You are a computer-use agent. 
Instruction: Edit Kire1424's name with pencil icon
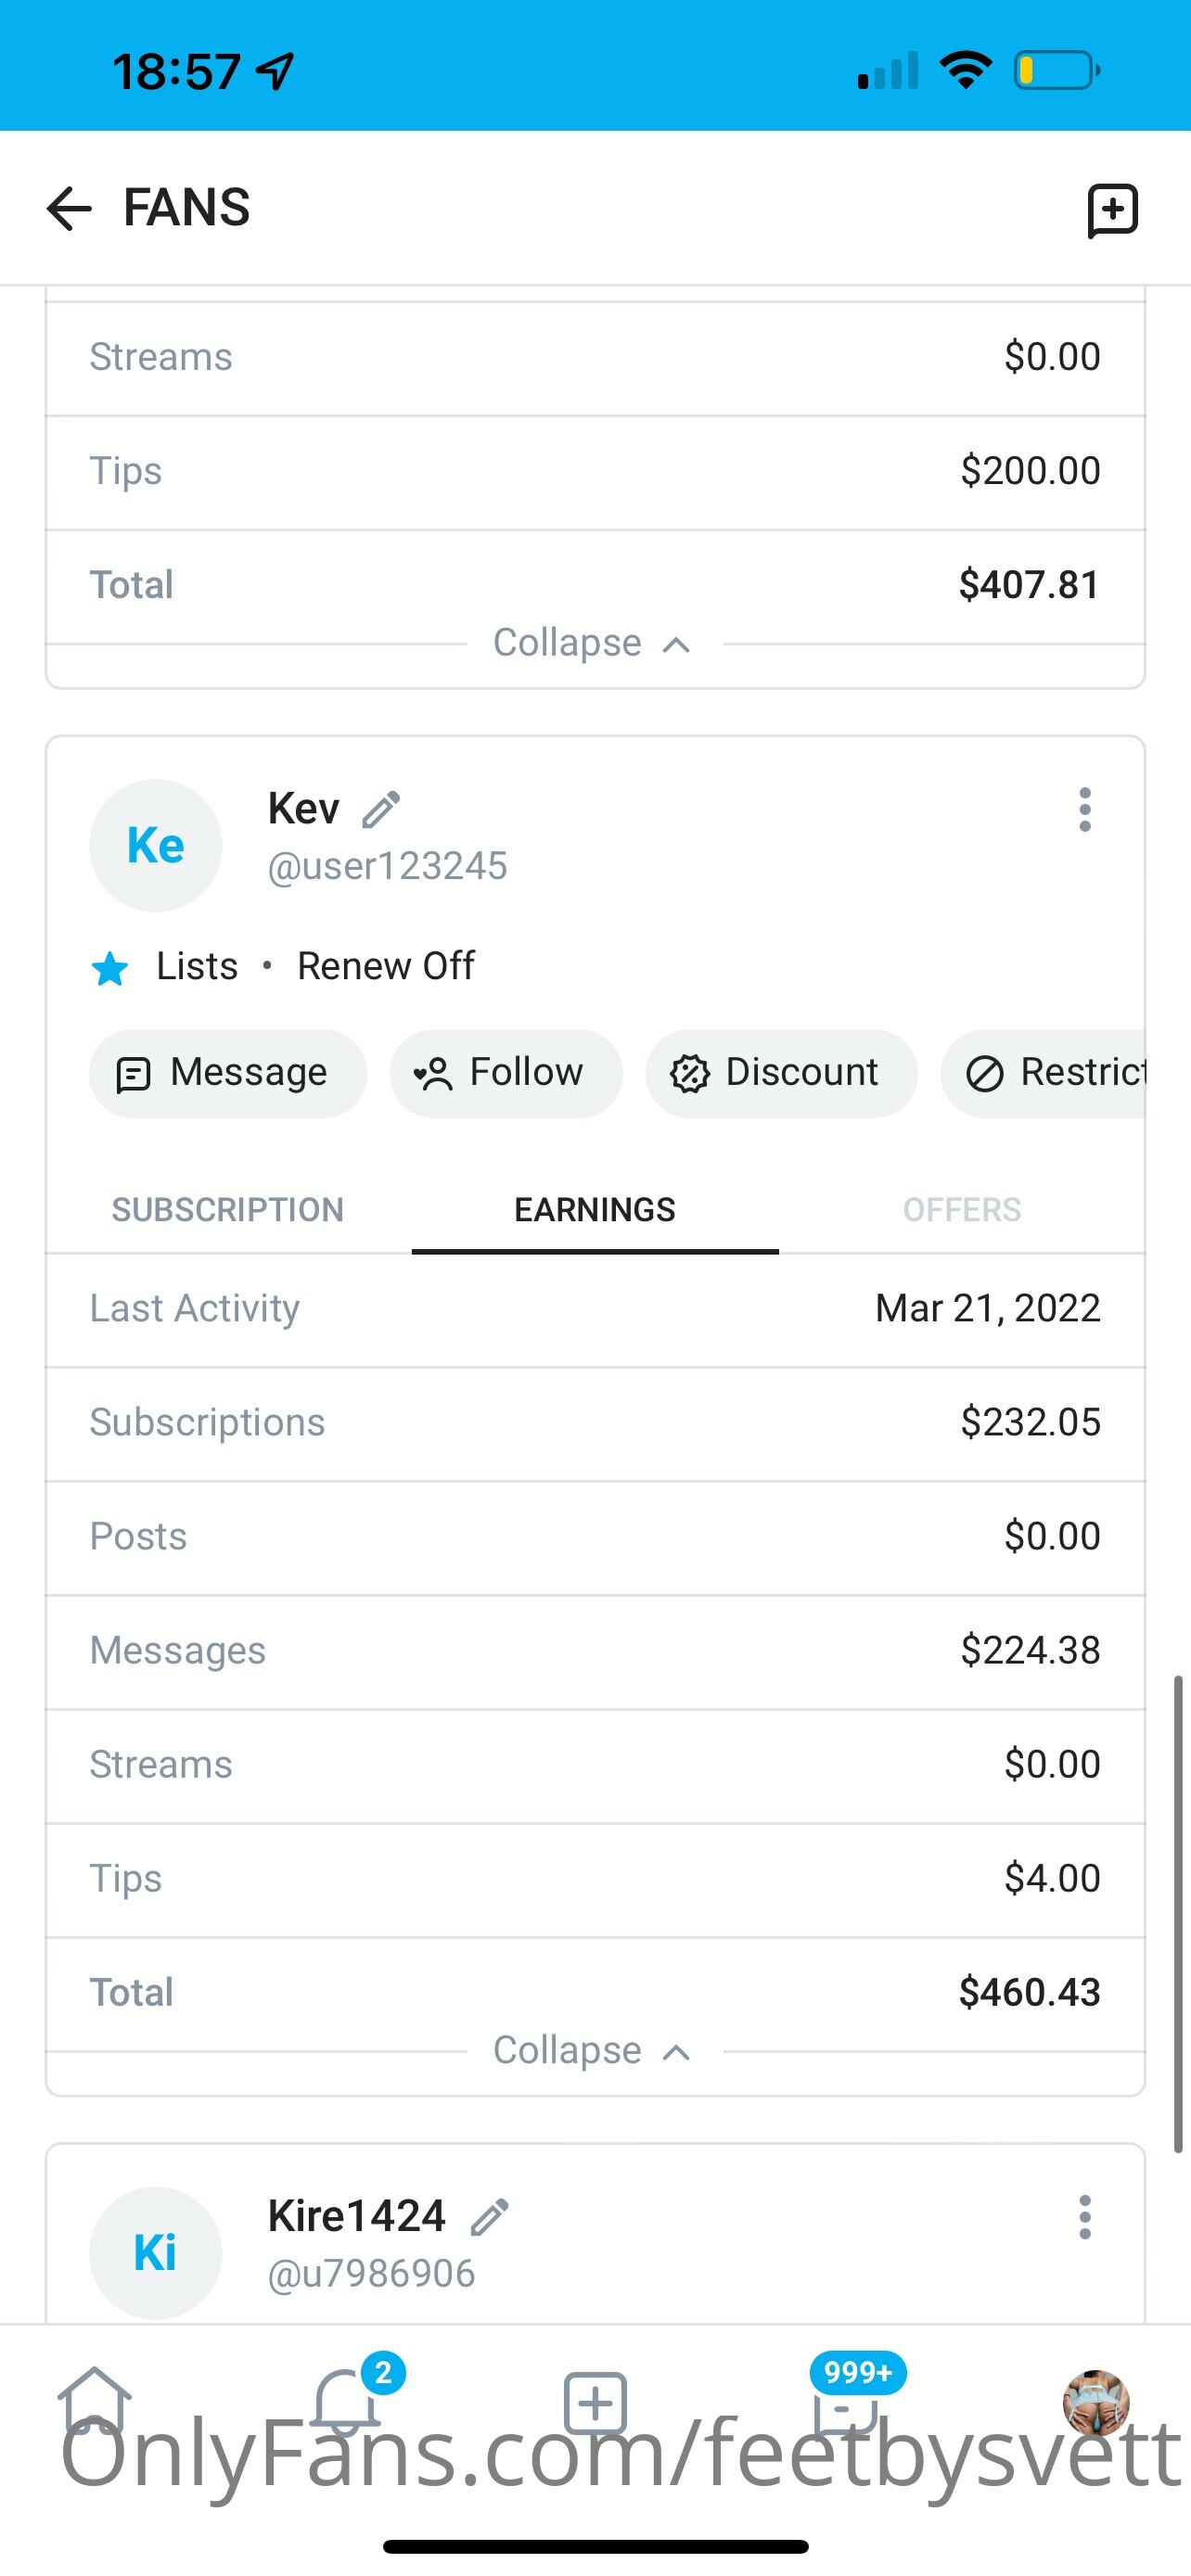point(490,2217)
